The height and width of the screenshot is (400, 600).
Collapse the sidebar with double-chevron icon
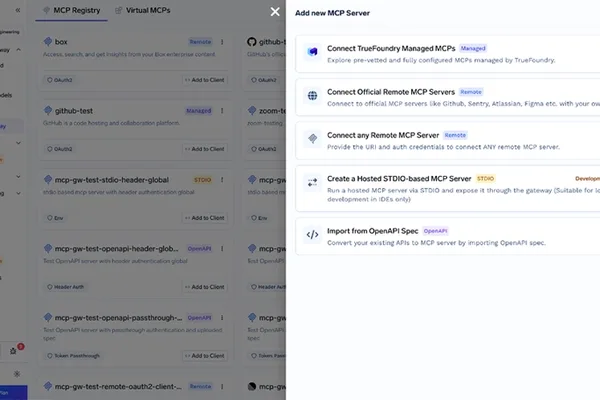tap(18, 10)
